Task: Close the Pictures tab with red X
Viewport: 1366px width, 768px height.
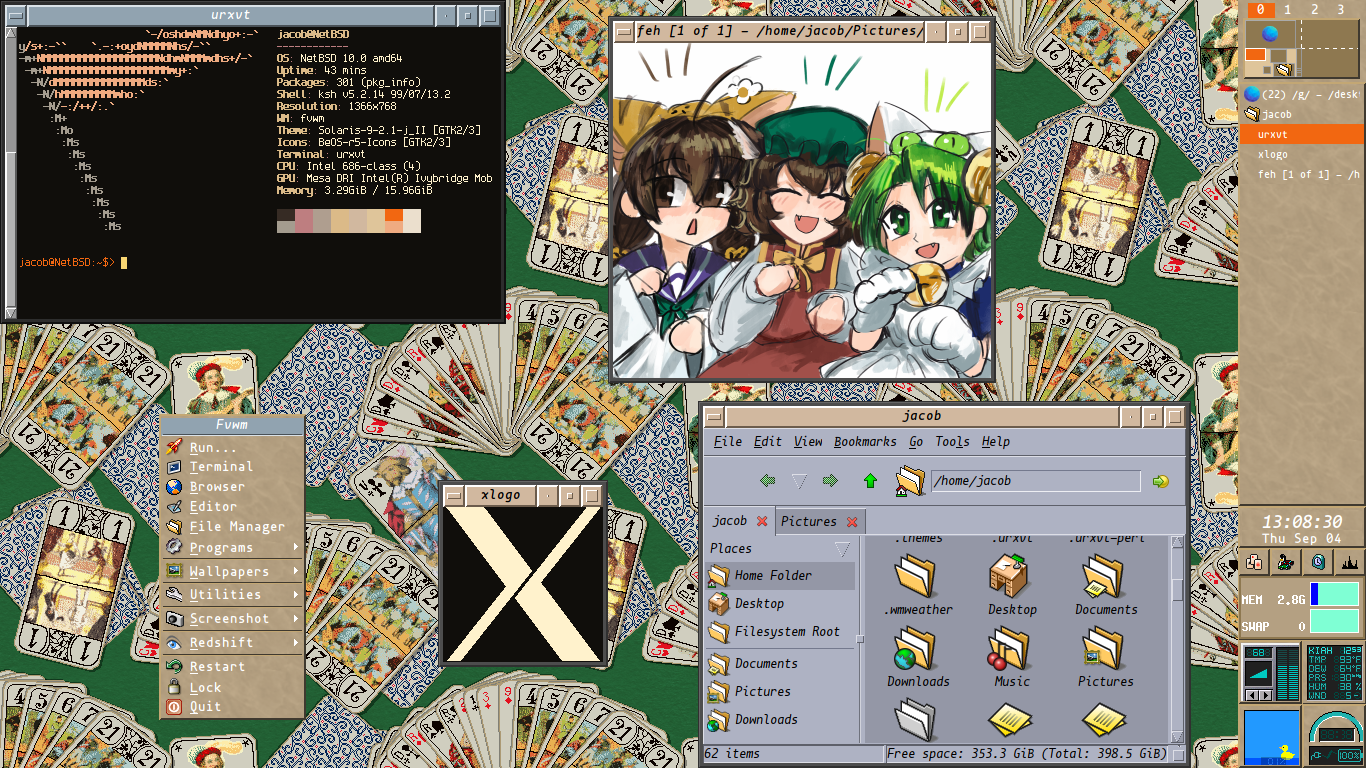Action: (x=852, y=522)
